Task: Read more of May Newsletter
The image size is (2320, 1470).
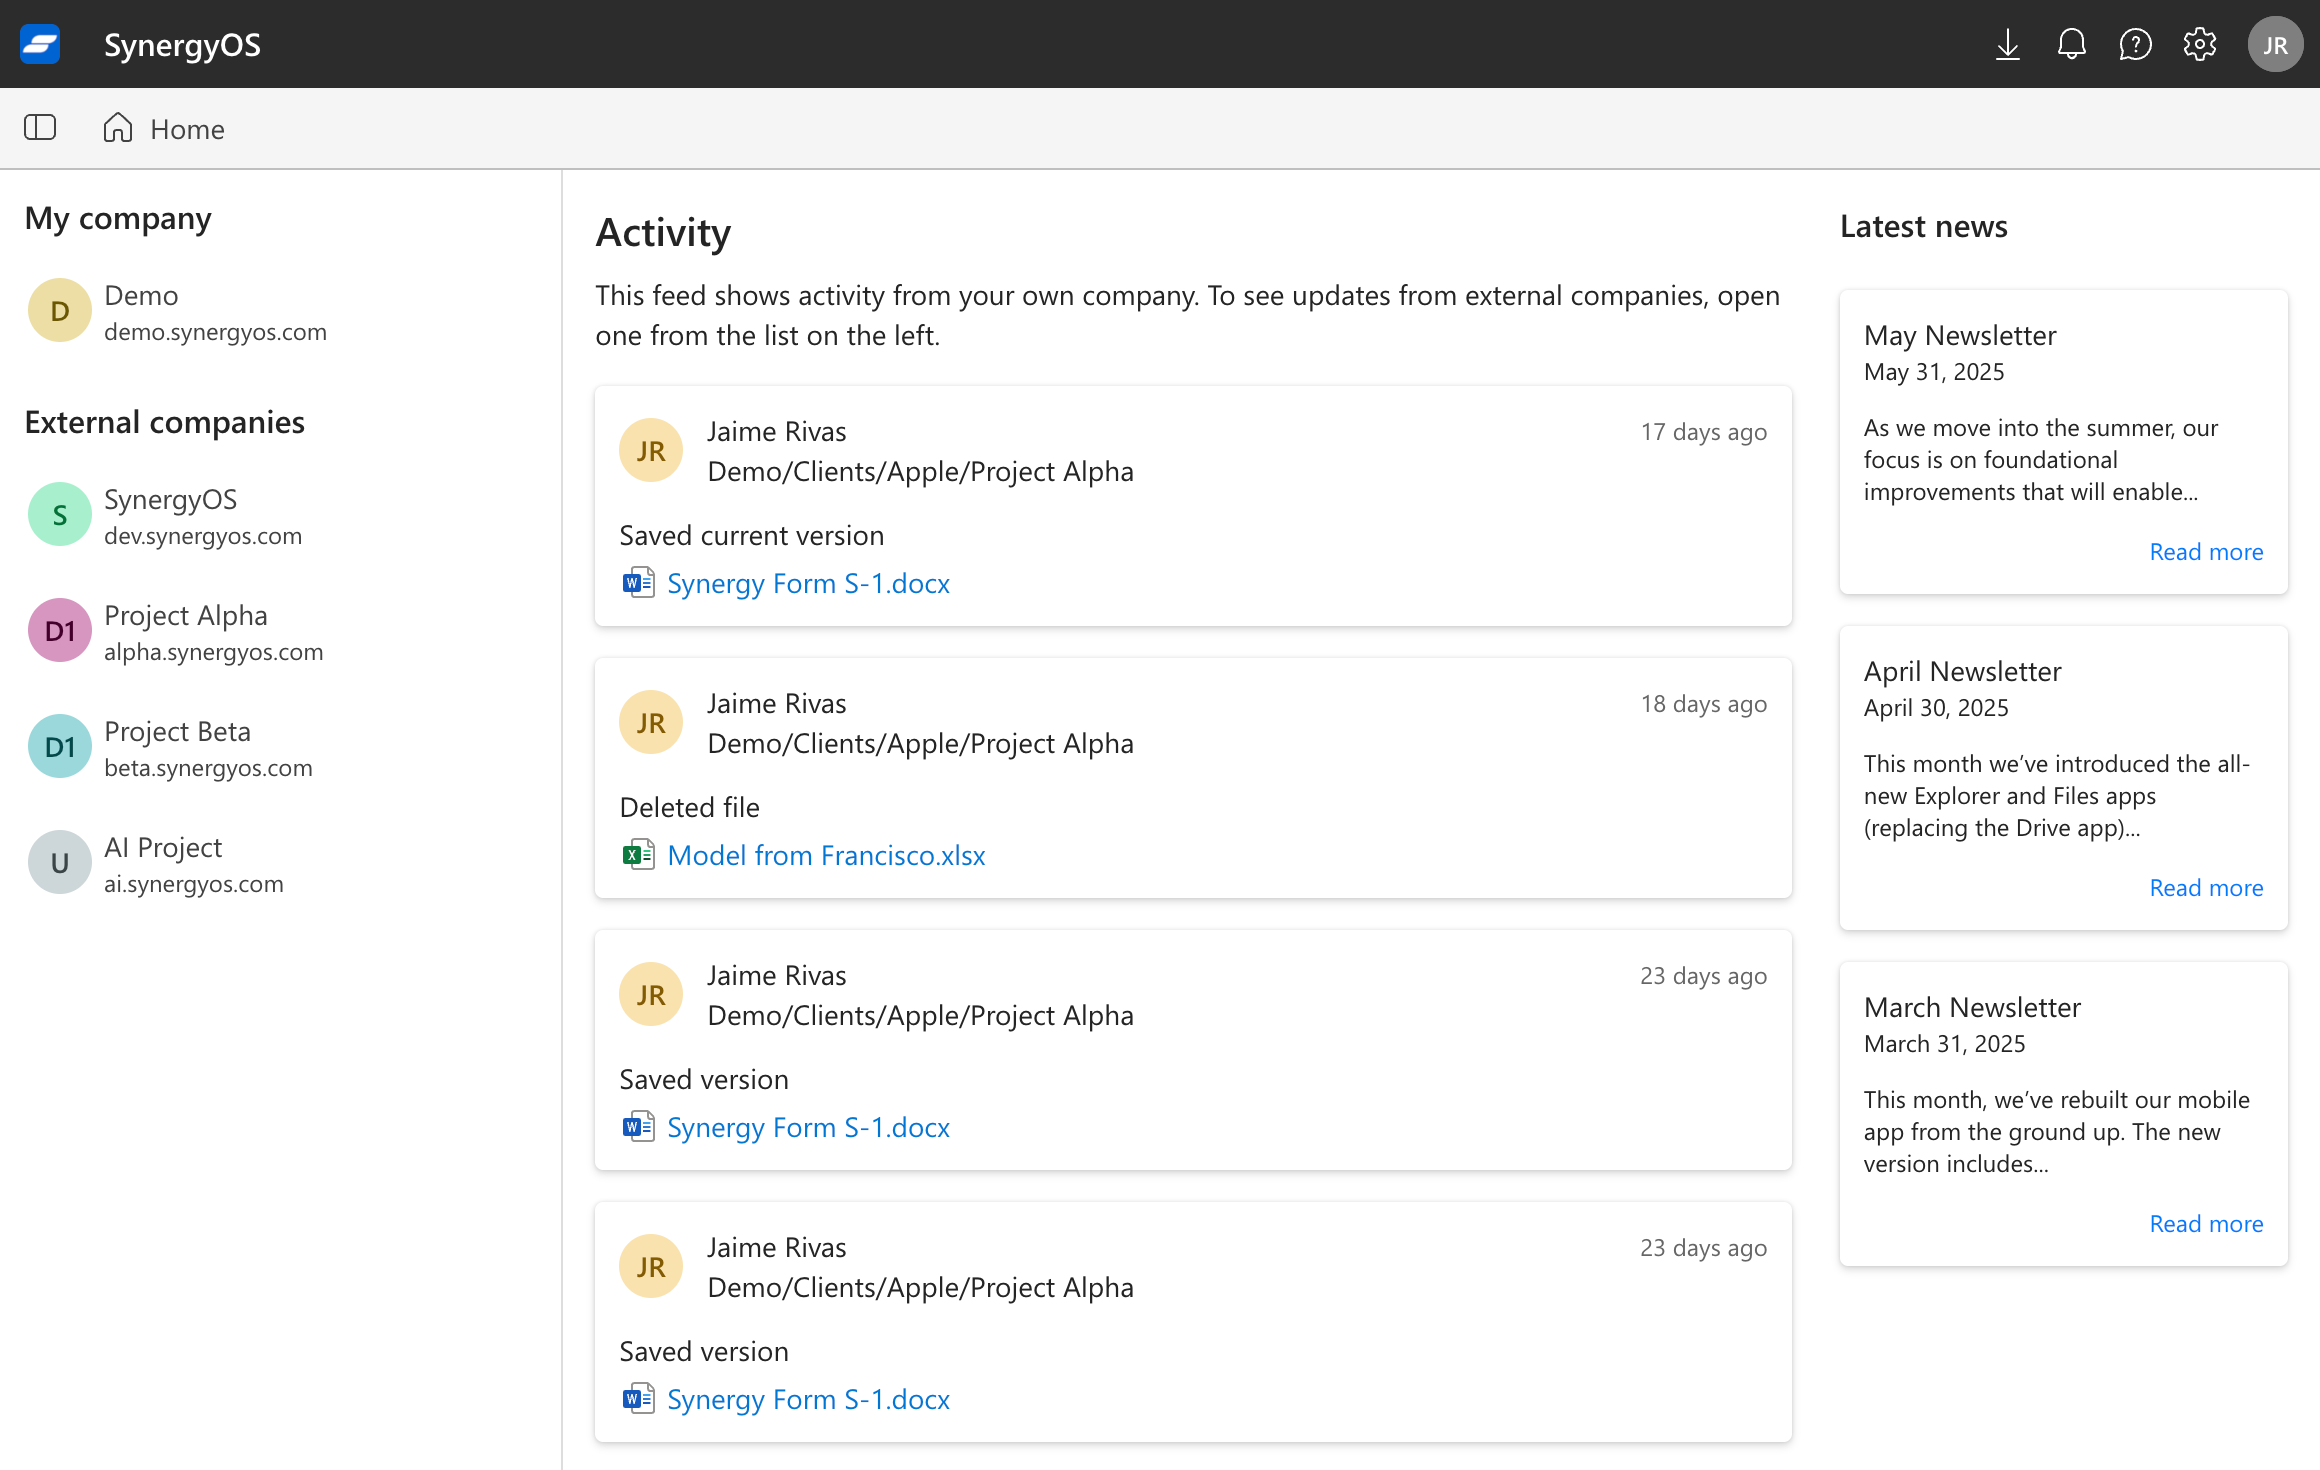Action: pos(2206,552)
